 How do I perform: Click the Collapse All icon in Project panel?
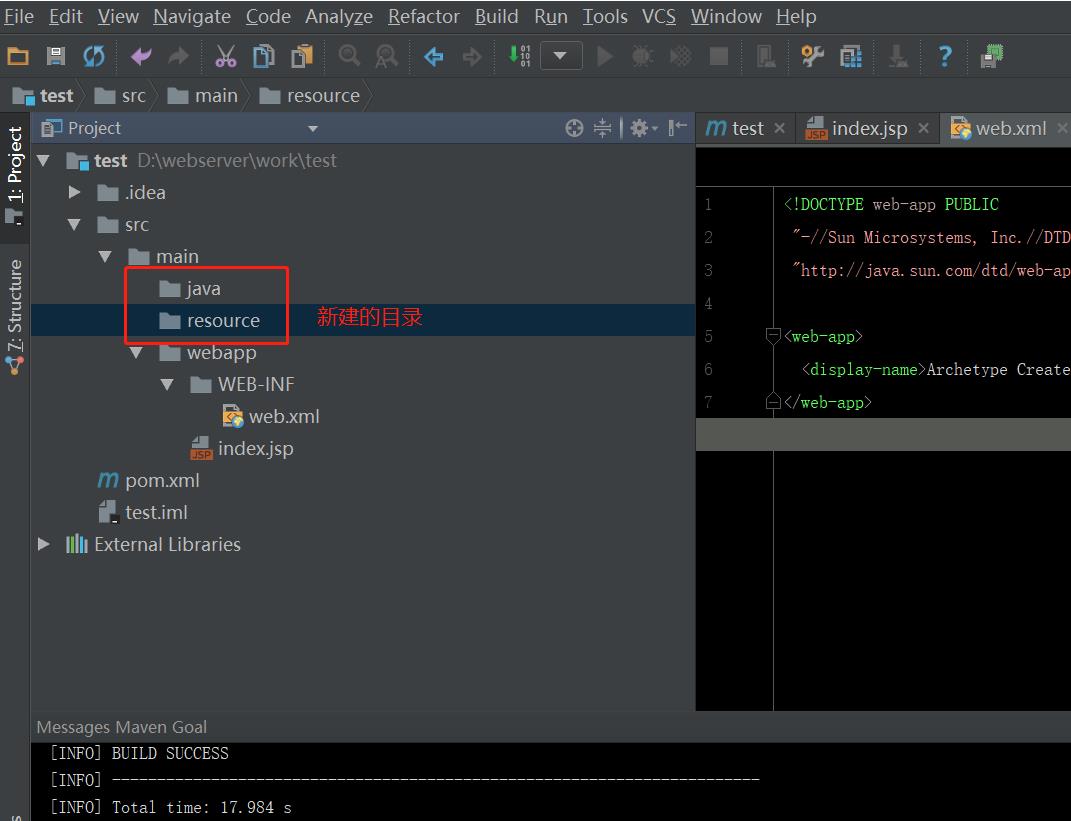point(602,128)
